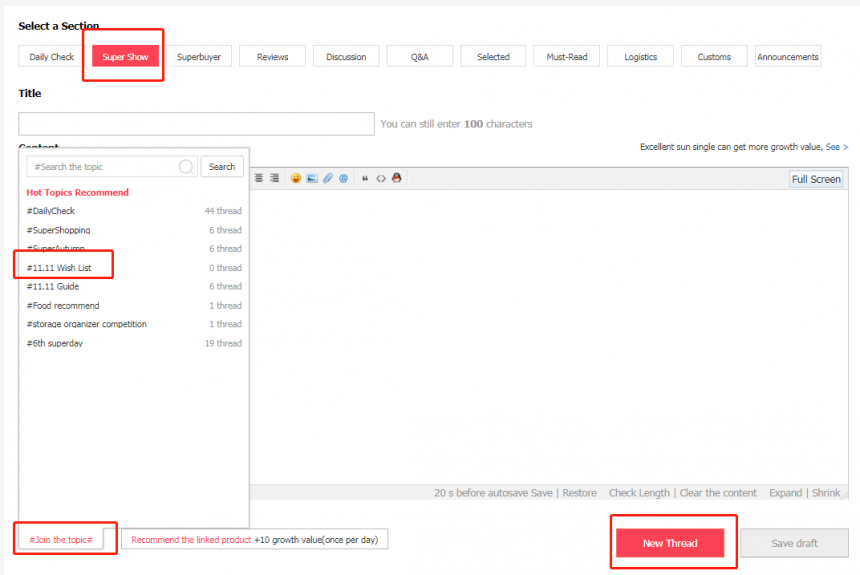Click the @ mention icon

click(343, 179)
